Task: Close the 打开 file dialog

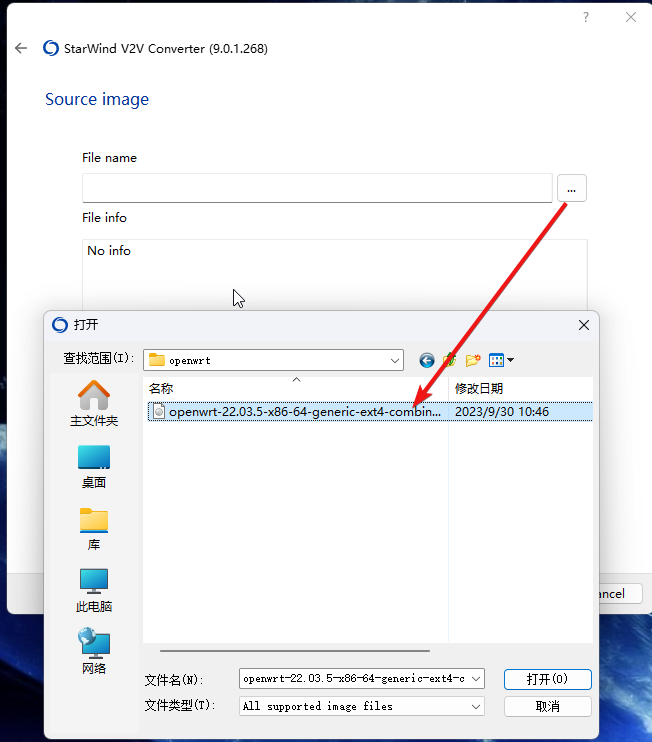Action: coord(584,325)
